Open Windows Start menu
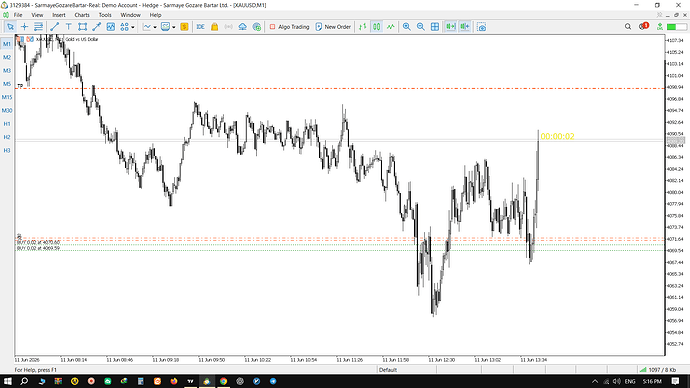The height and width of the screenshot is (388, 690). point(7,381)
